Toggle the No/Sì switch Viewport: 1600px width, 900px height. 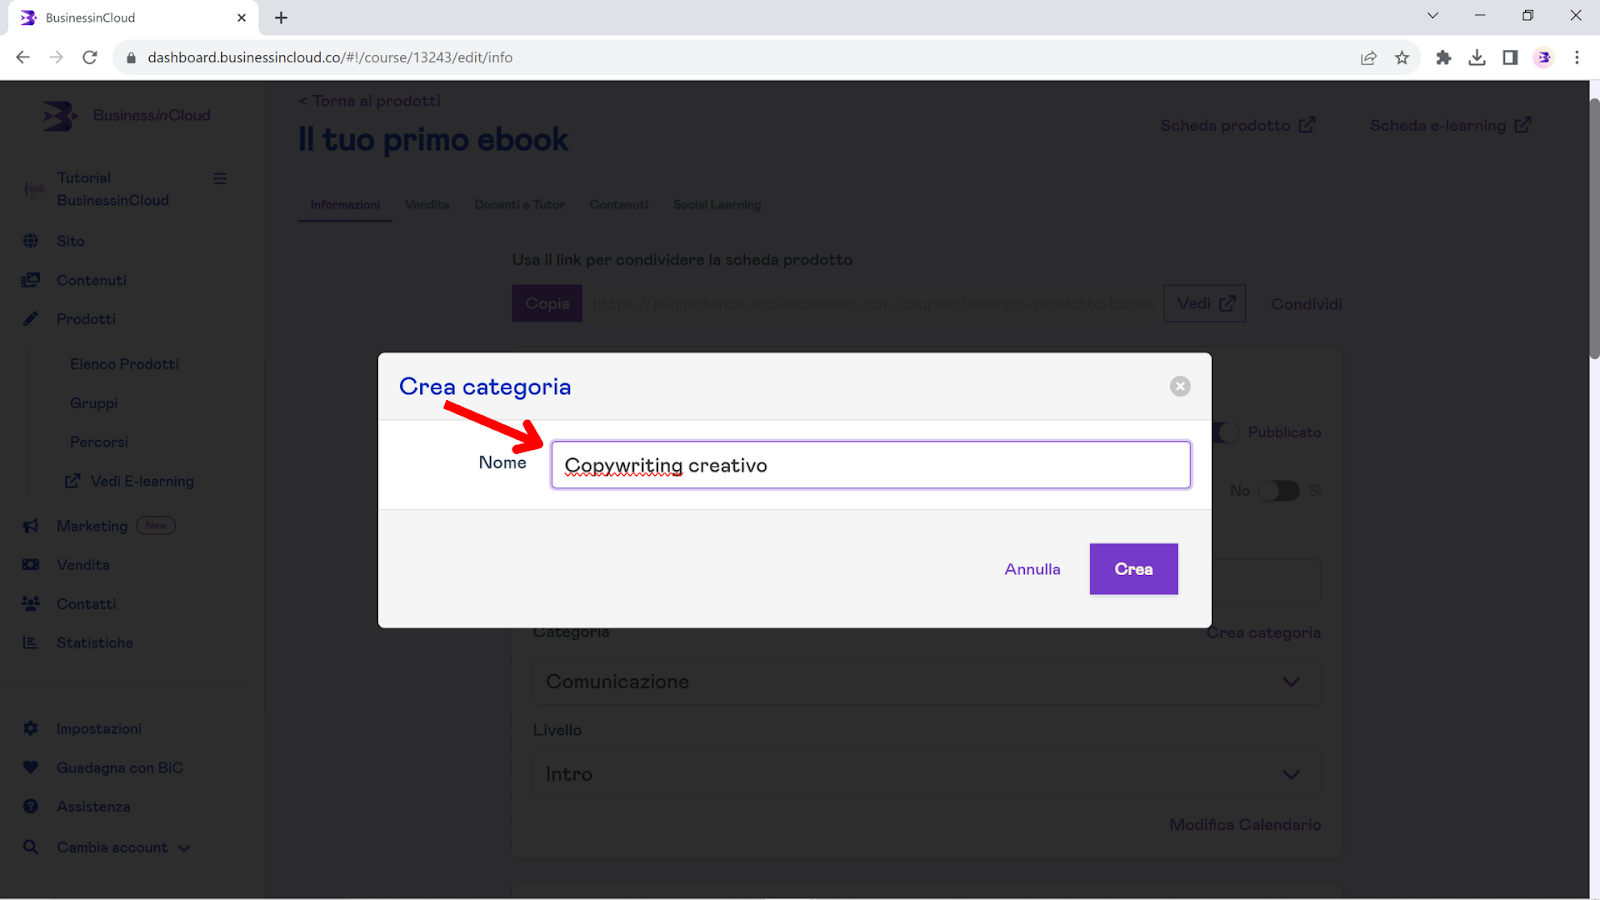(1278, 491)
